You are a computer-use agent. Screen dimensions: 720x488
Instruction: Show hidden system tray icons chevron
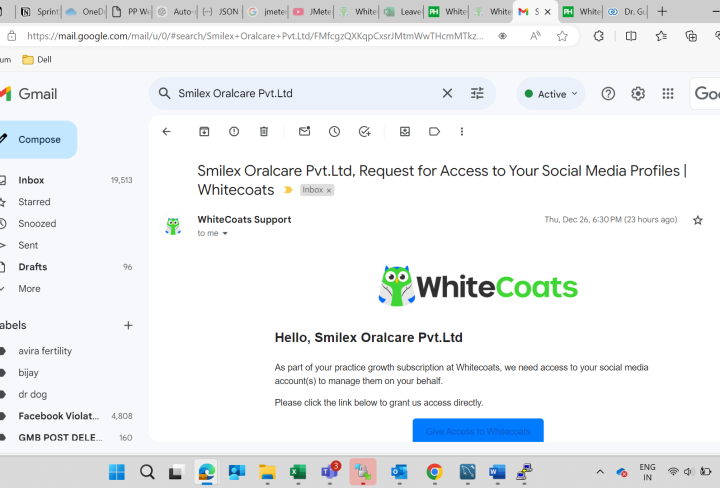pyautogui.click(x=600, y=472)
